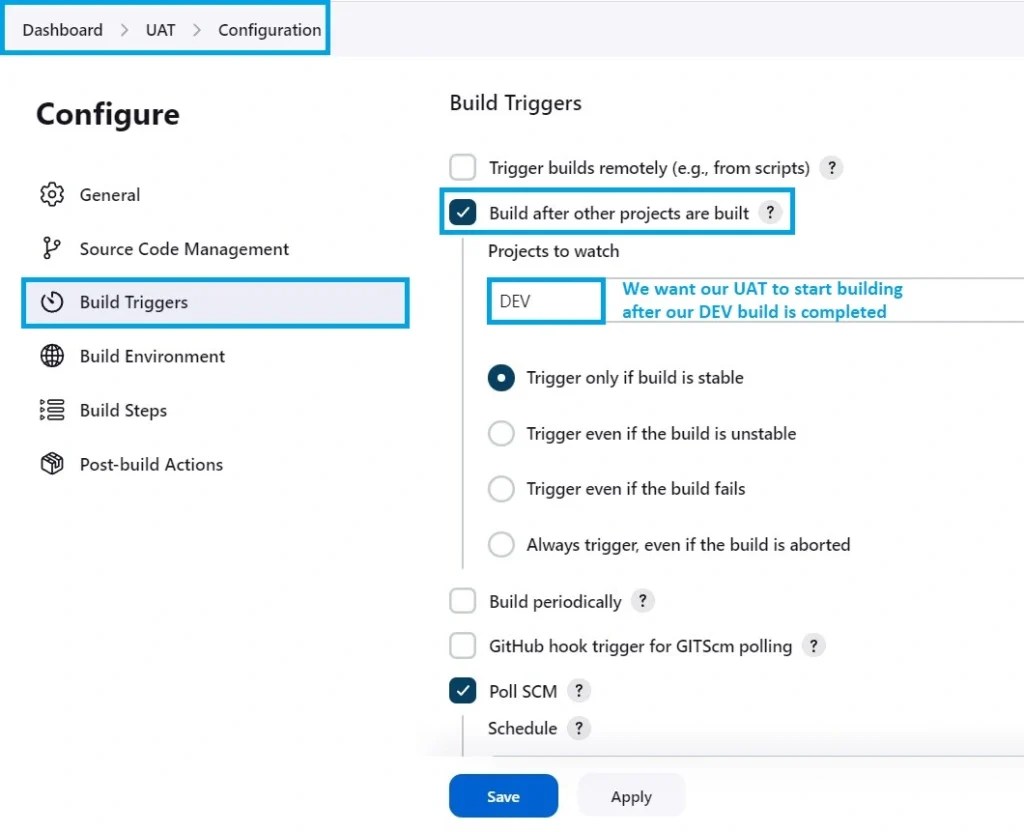This screenshot has width=1024, height=832.
Task: Enable Trigger builds remotely checkbox
Action: point(462,167)
